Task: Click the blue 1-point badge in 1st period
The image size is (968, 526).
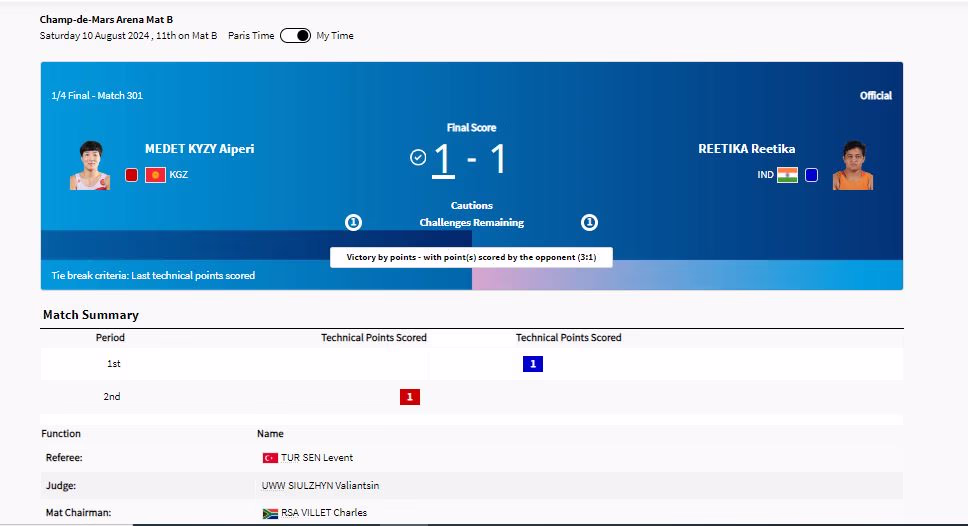Action: [x=532, y=364]
